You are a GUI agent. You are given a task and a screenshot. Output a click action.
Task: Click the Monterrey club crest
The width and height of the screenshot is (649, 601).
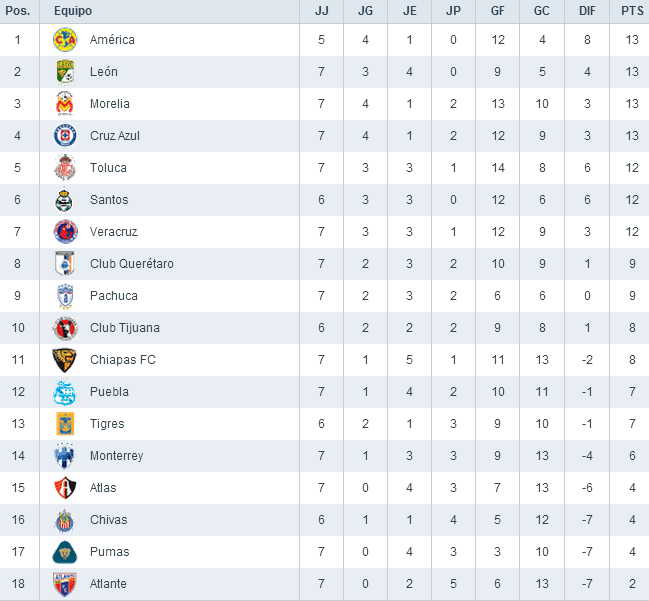click(65, 456)
